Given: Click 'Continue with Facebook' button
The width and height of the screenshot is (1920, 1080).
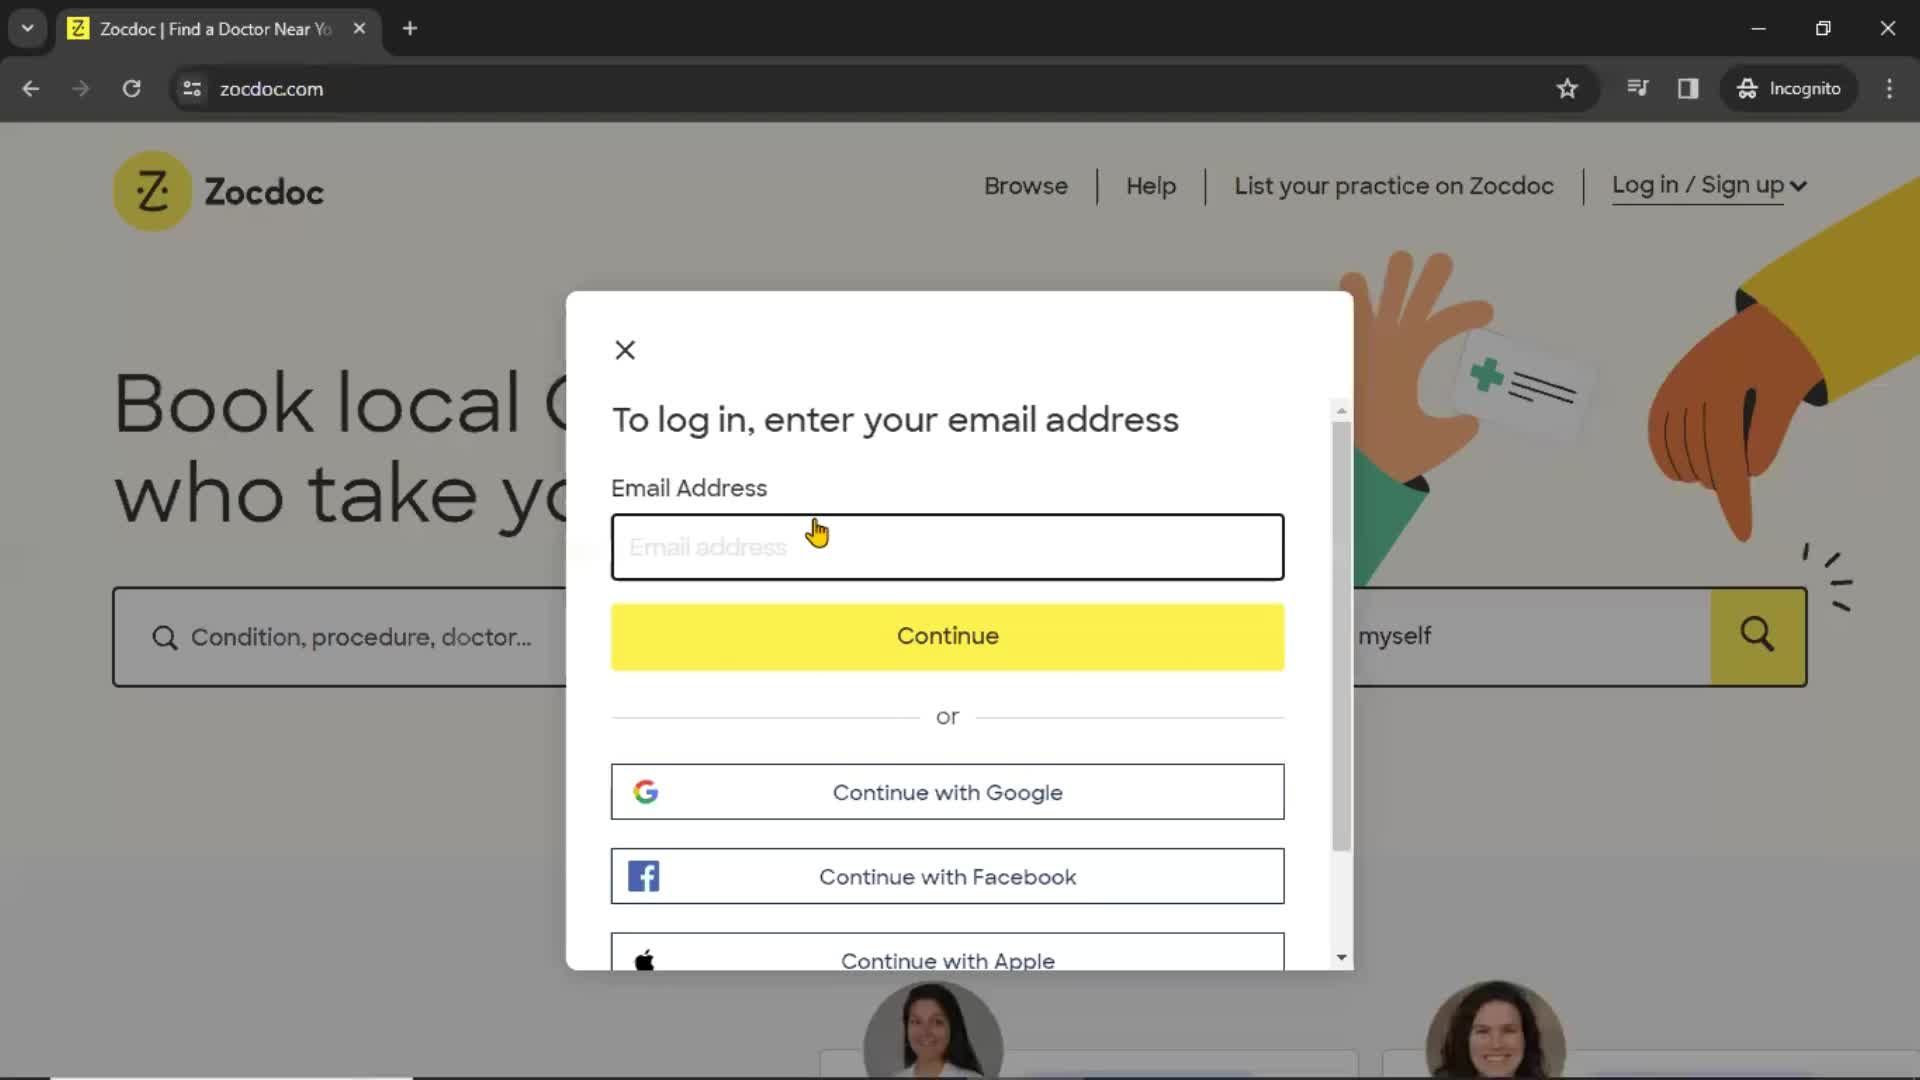Looking at the screenshot, I should click(x=947, y=876).
